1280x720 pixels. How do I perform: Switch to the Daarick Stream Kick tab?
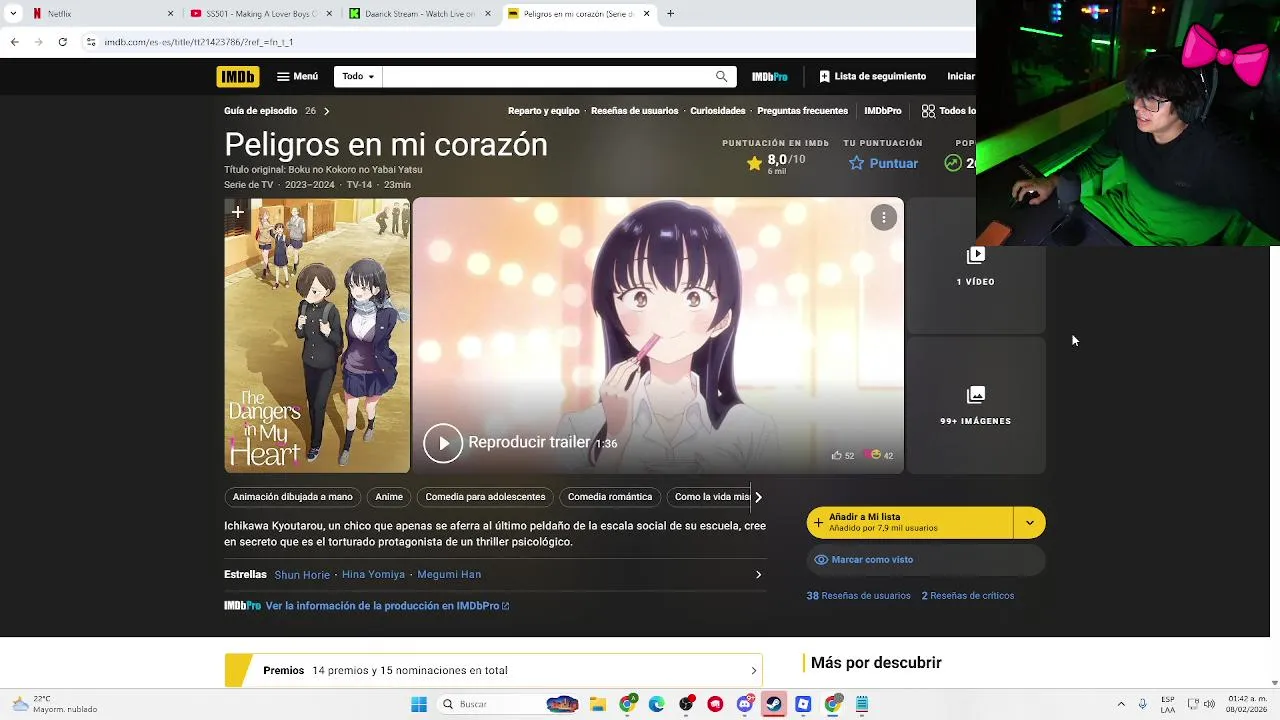[420, 14]
